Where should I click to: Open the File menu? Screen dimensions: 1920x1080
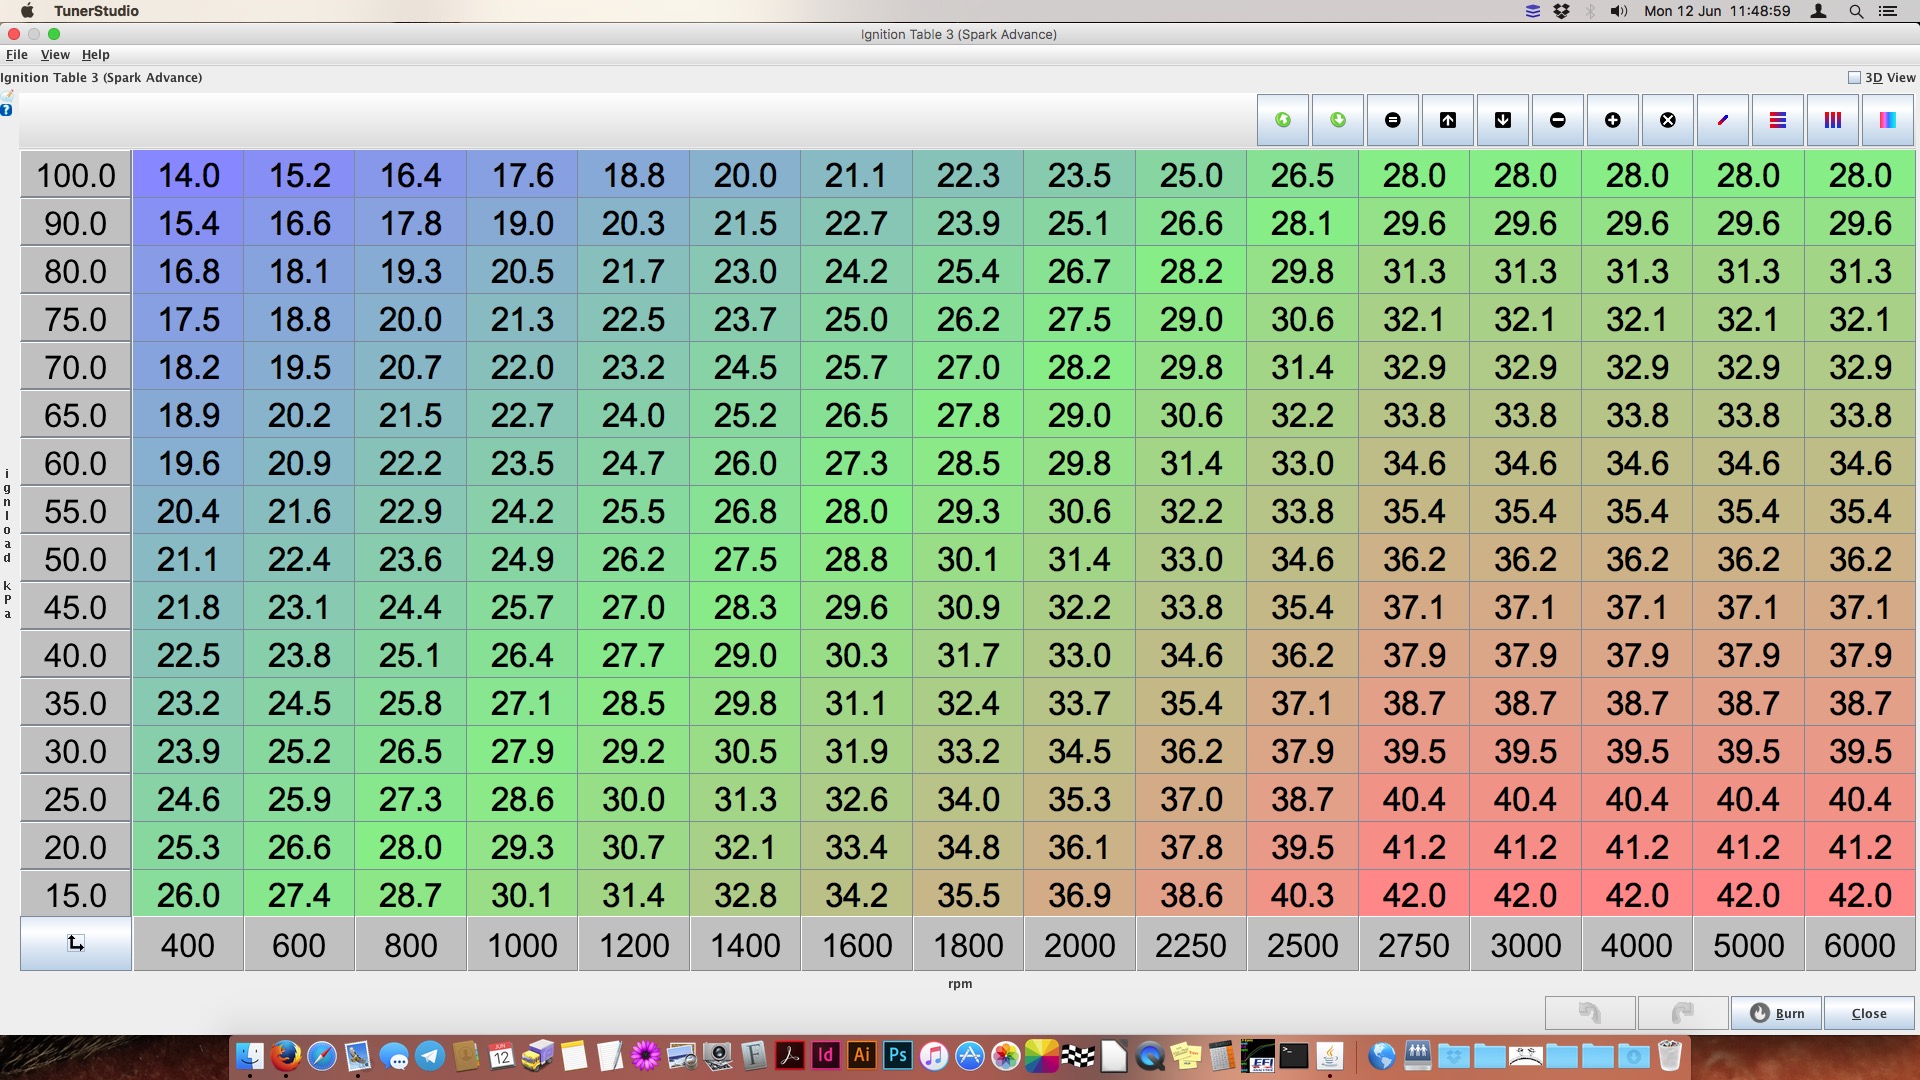pos(17,55)
